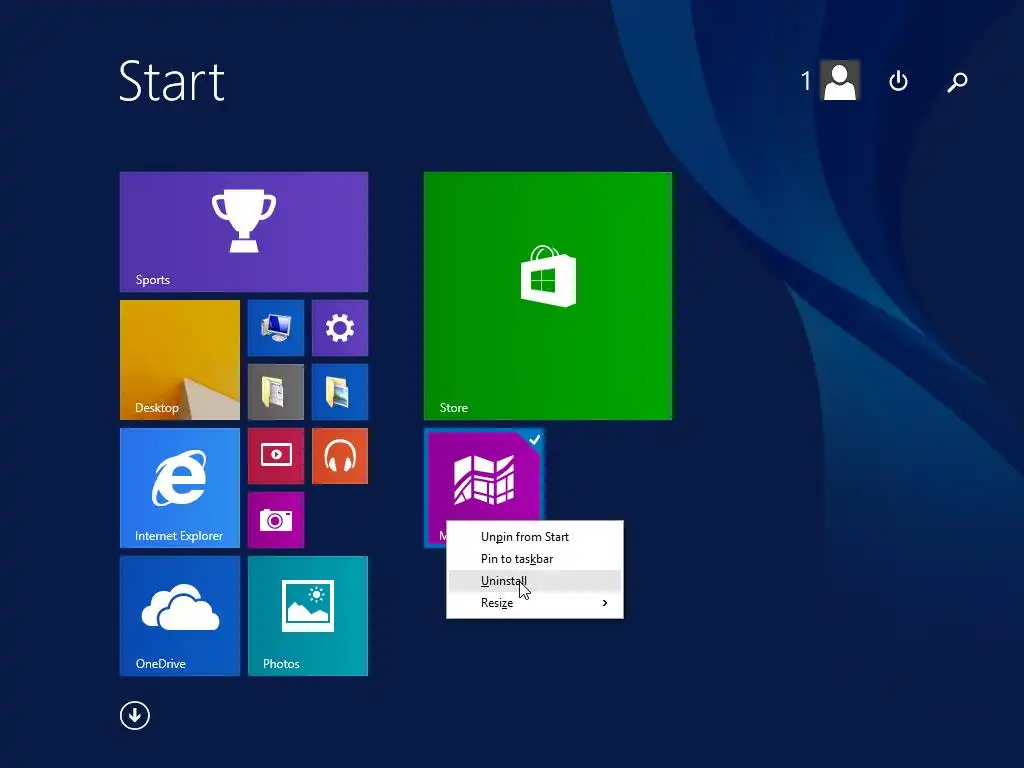
Task: Open the Desktop tile
Action: (180, 360)
